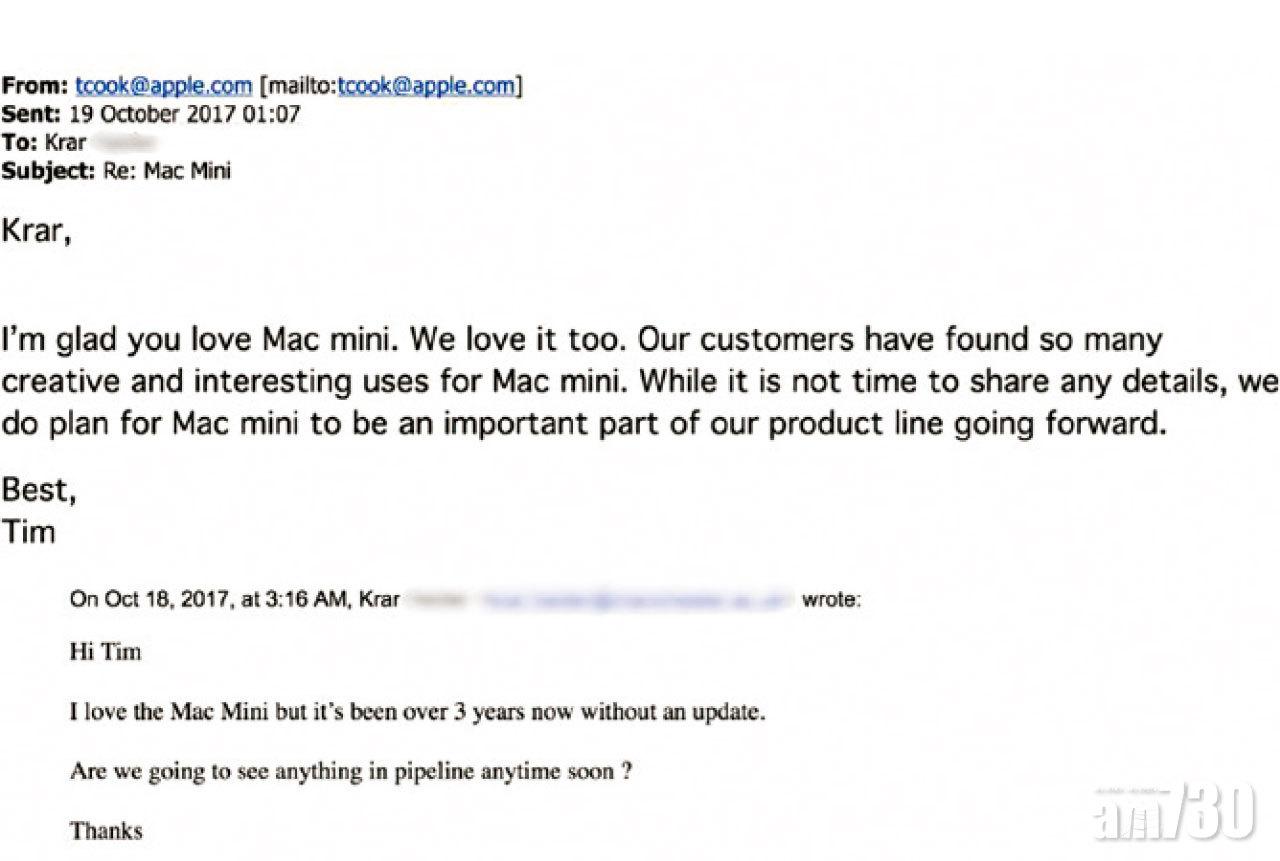
Task: Click the bold "Subject:" label
Action: 48,170
